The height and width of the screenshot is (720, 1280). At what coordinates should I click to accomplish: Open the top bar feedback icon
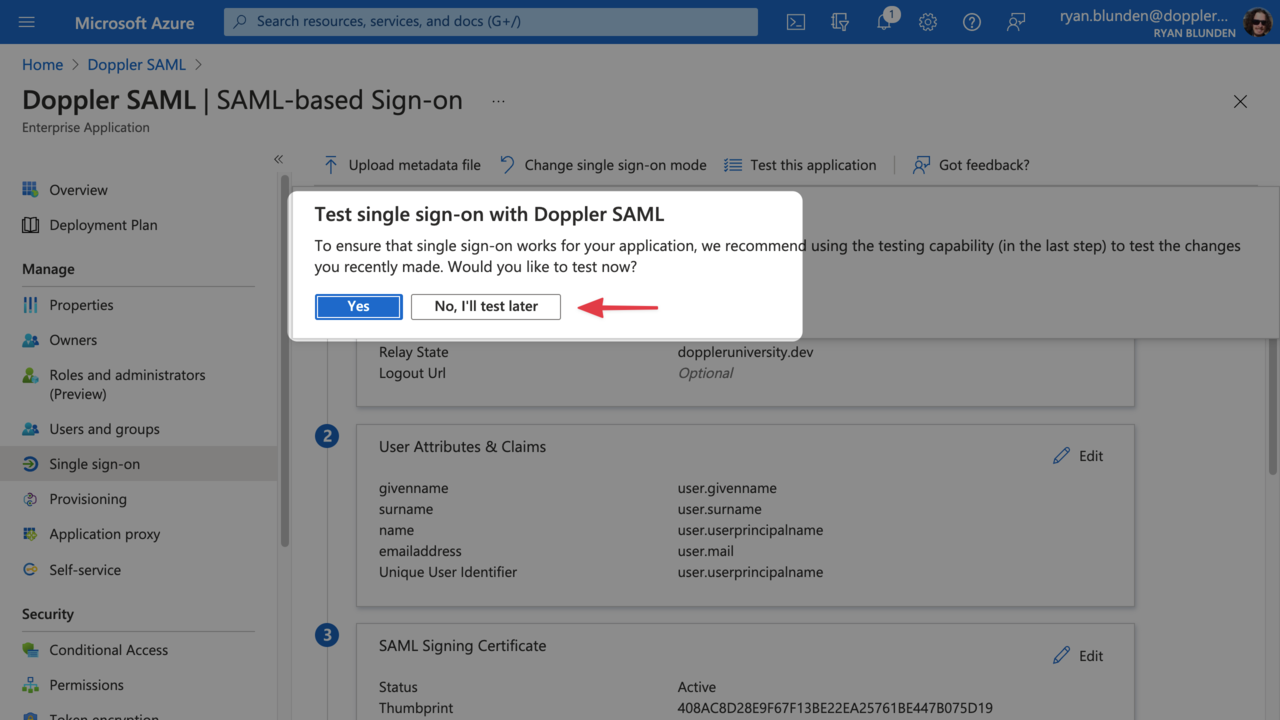tap(1016, 22)
